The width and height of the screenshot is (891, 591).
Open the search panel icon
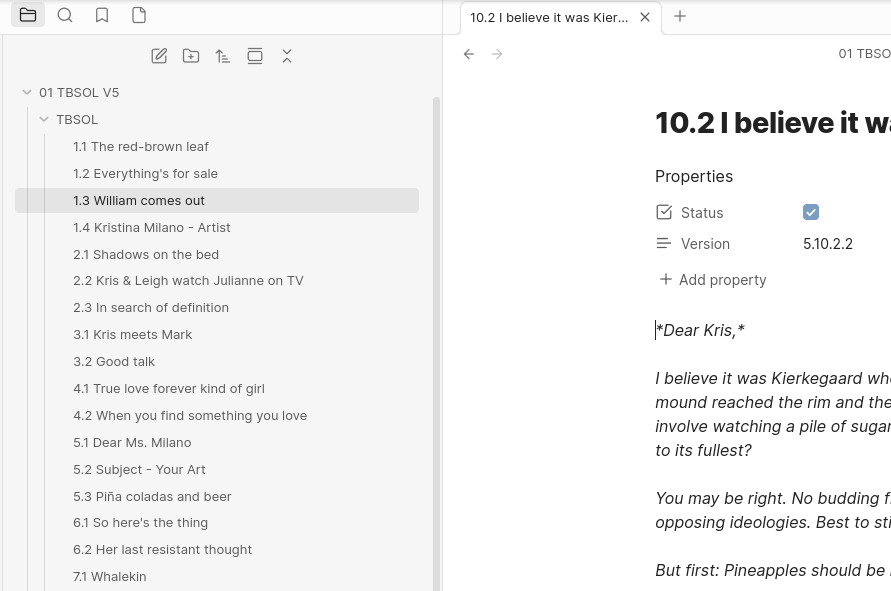pyautogui.click(x=65, y=15)
